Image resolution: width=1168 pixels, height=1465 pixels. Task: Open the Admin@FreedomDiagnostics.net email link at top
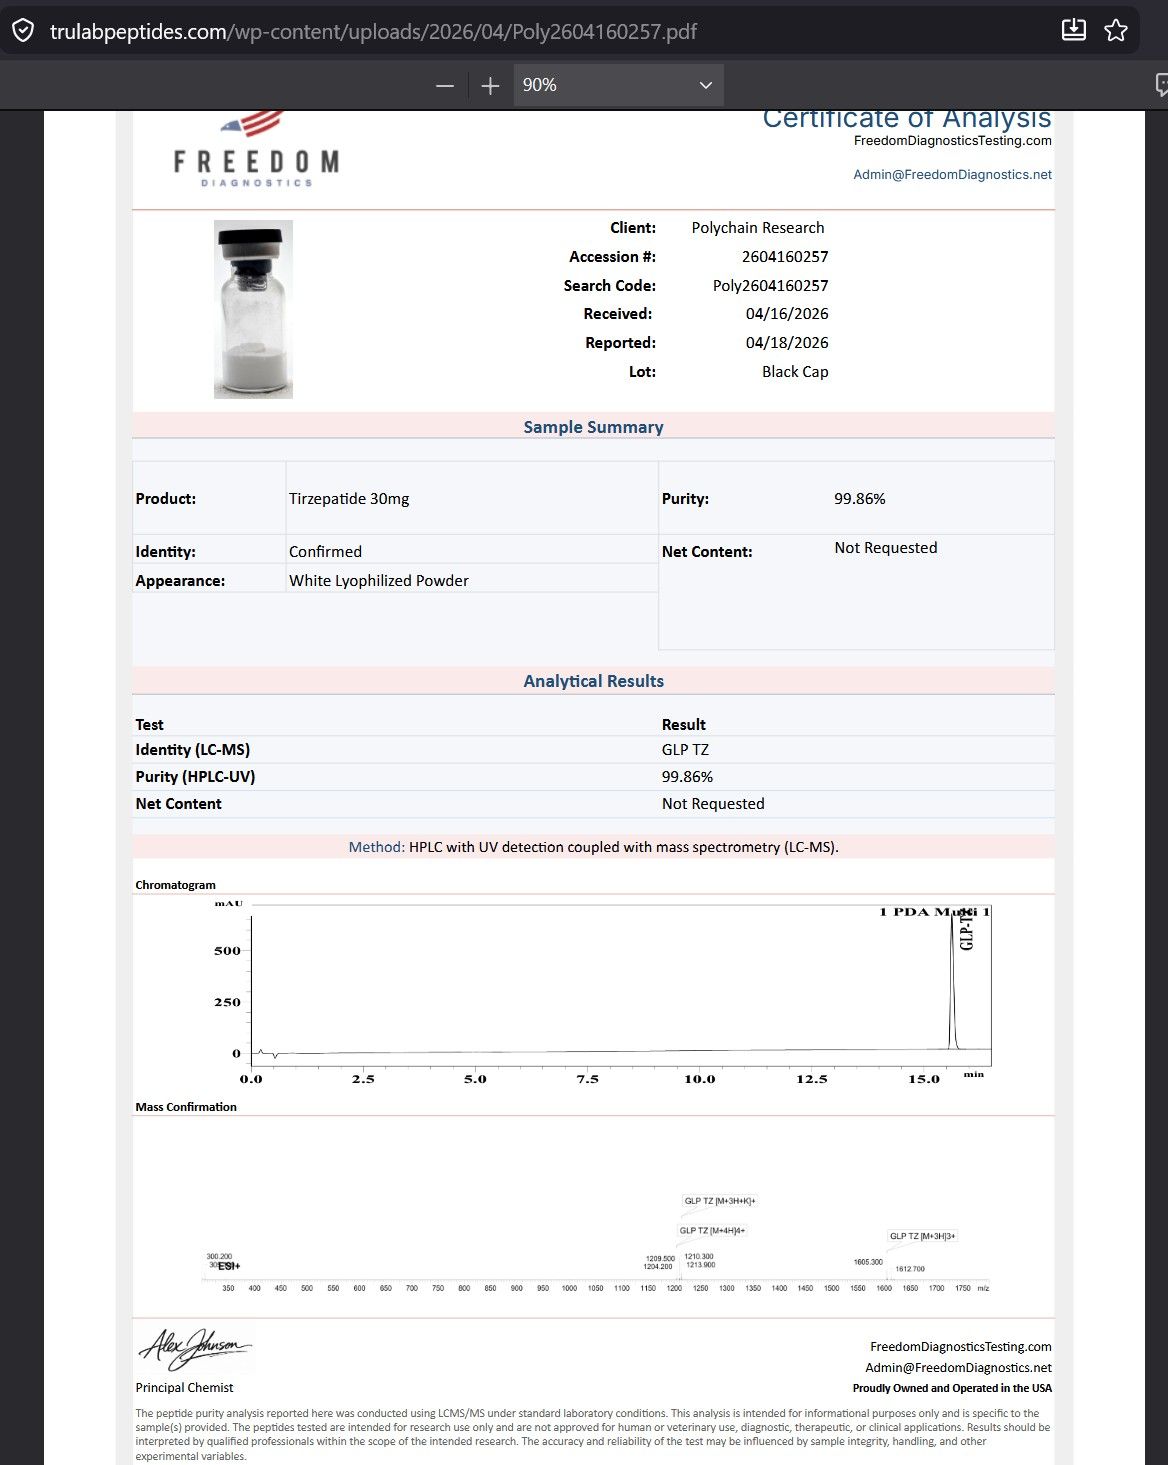click(x=952, y=174)
